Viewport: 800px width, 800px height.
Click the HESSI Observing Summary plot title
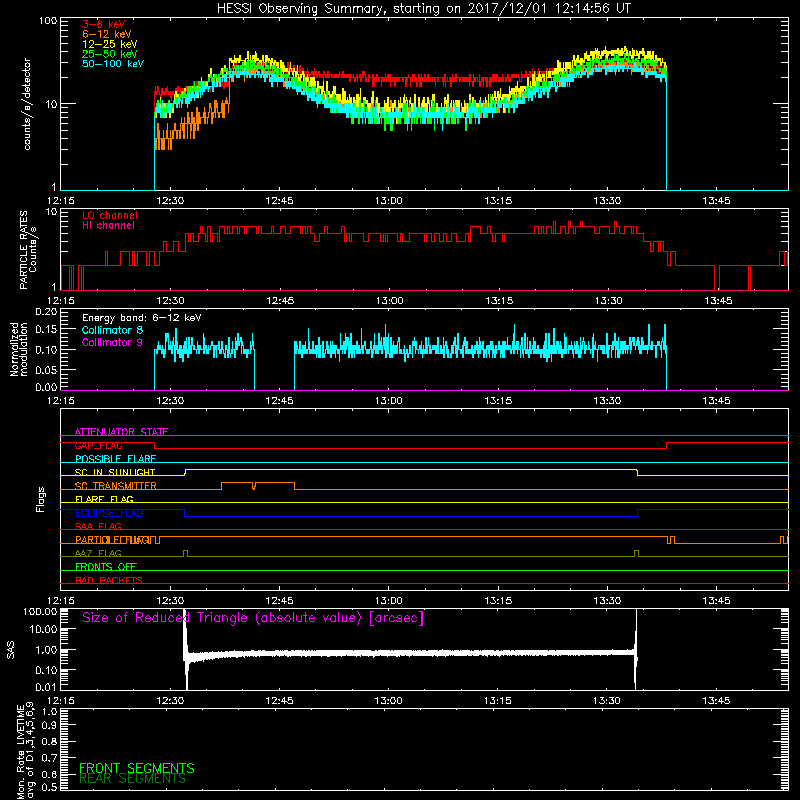coord(423,9)
